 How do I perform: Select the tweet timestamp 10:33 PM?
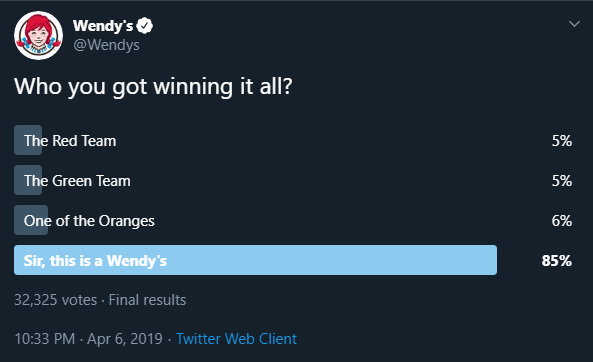(x=45, y=339)
